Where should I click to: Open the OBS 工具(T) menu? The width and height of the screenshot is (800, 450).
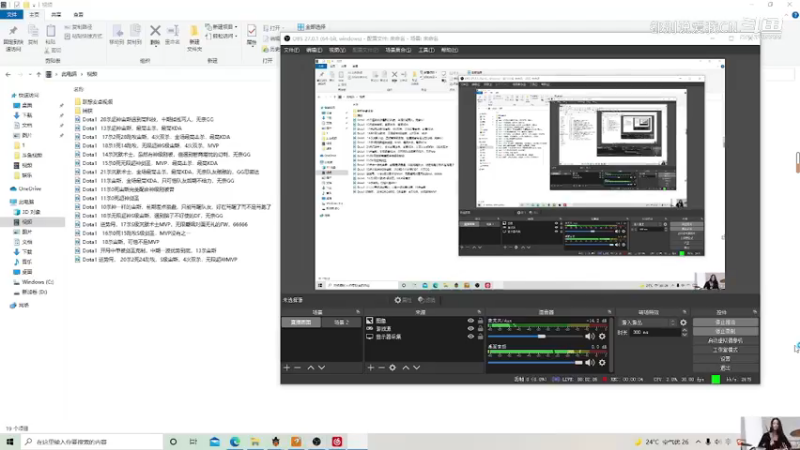[427, 50]
